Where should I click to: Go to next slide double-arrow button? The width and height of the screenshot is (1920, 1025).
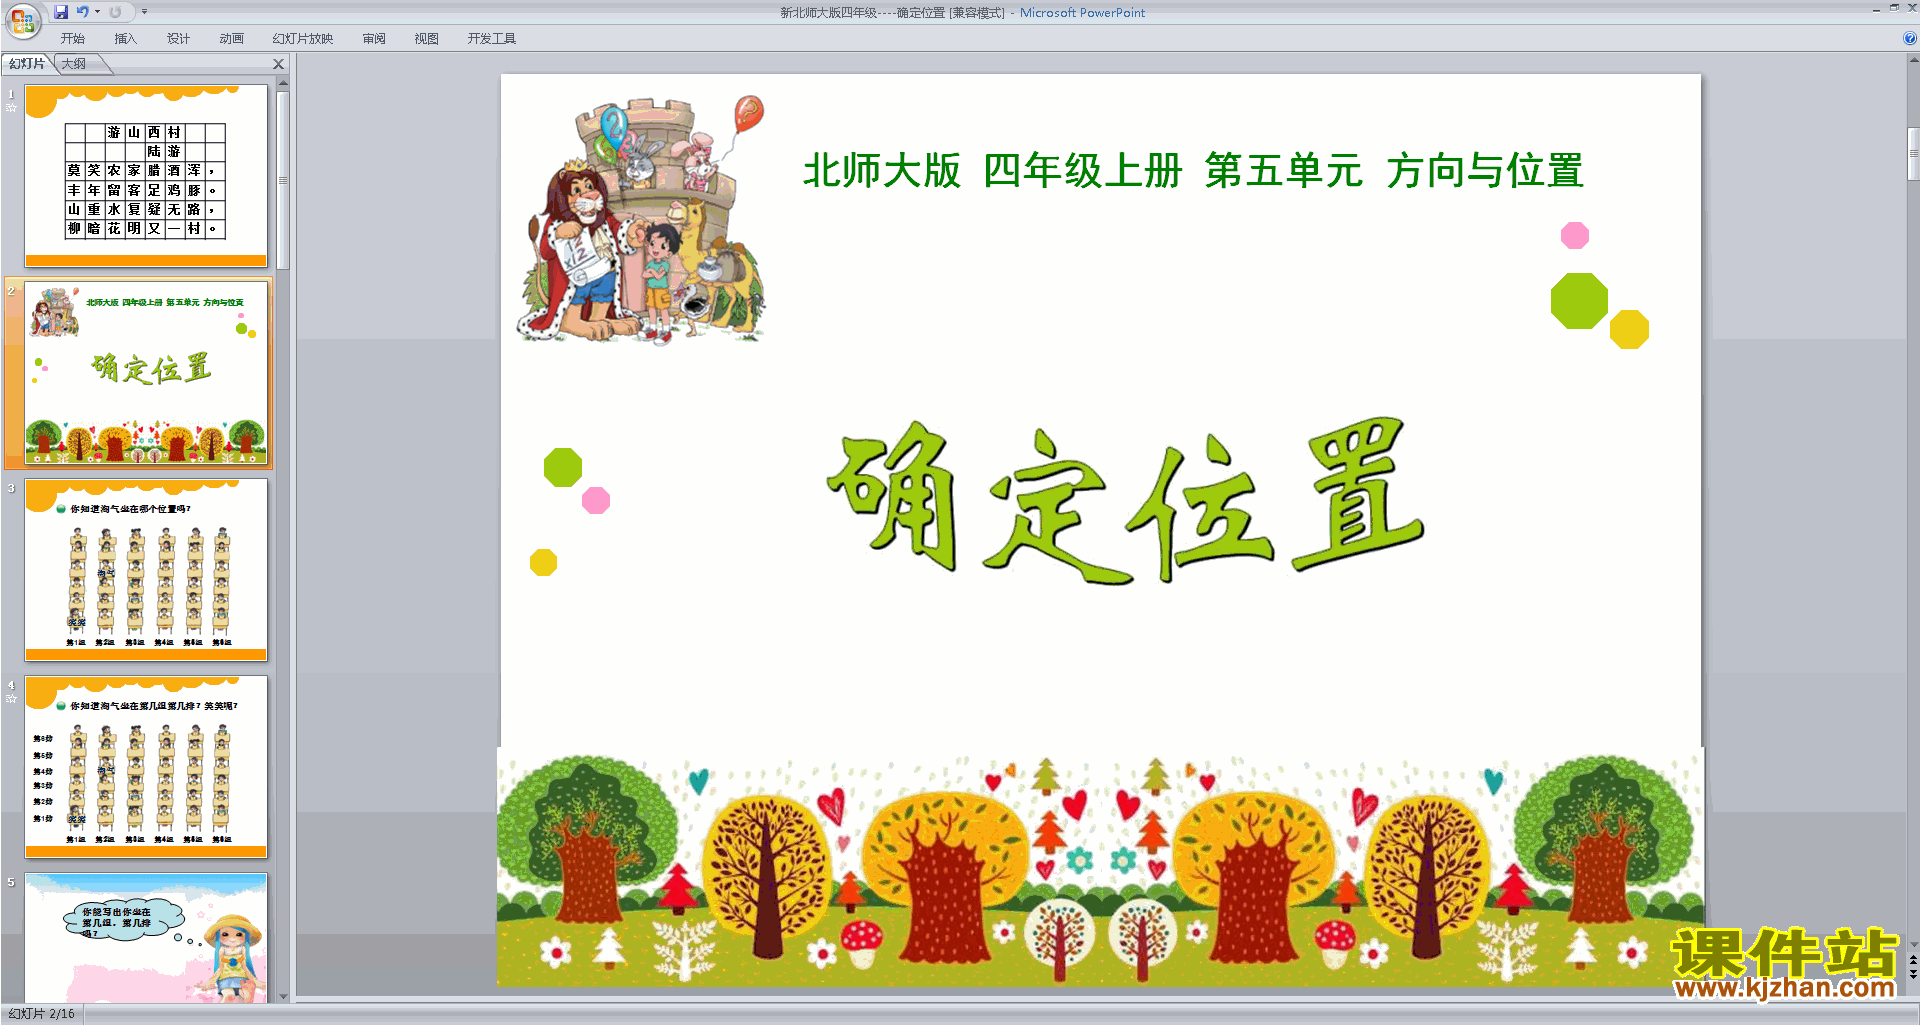[1913, 974]
